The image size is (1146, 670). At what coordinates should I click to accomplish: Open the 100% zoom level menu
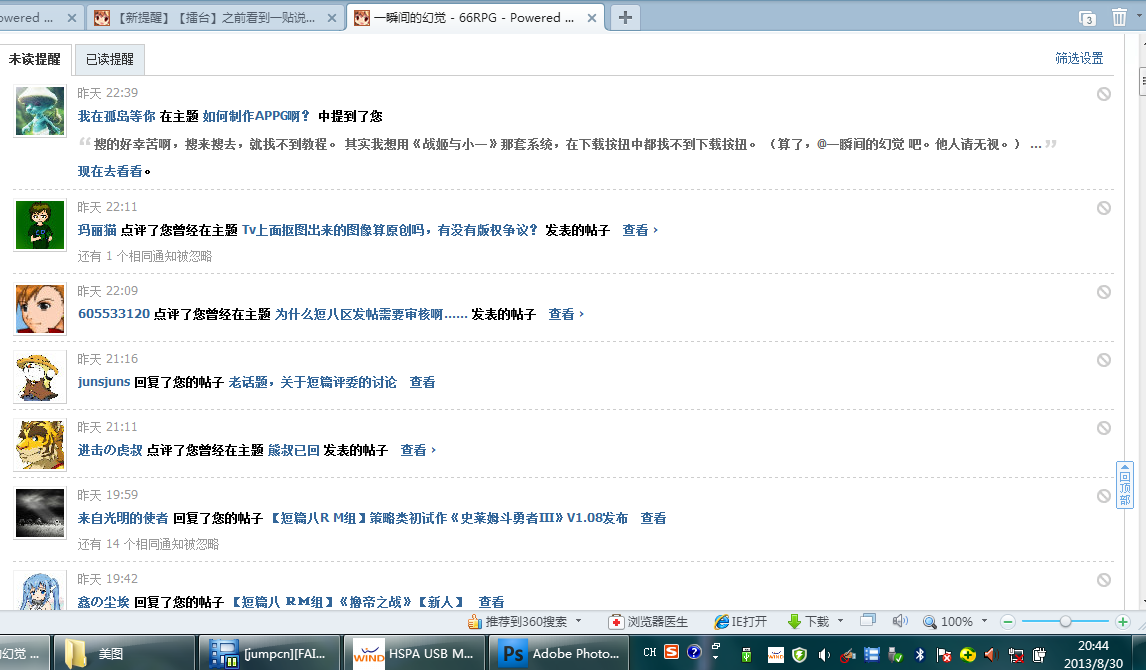coord(955,622)
